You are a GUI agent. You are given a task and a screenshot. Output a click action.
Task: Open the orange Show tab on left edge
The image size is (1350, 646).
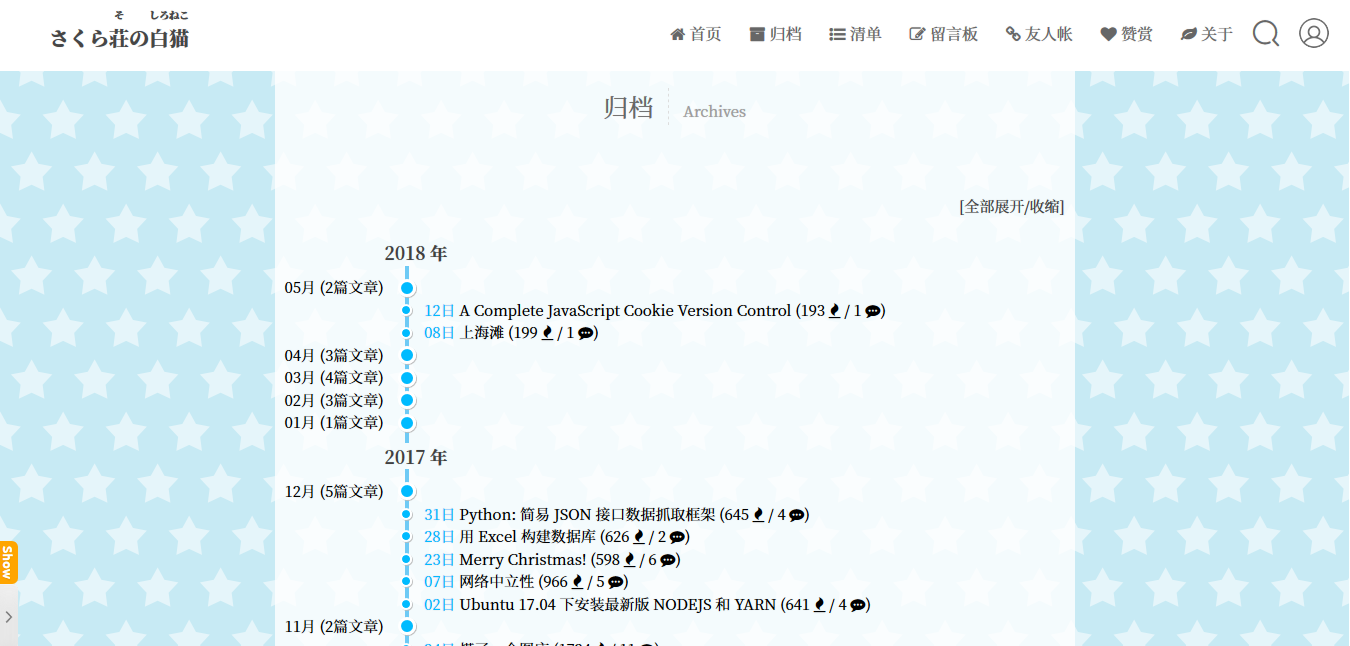[x=7, y=562]
